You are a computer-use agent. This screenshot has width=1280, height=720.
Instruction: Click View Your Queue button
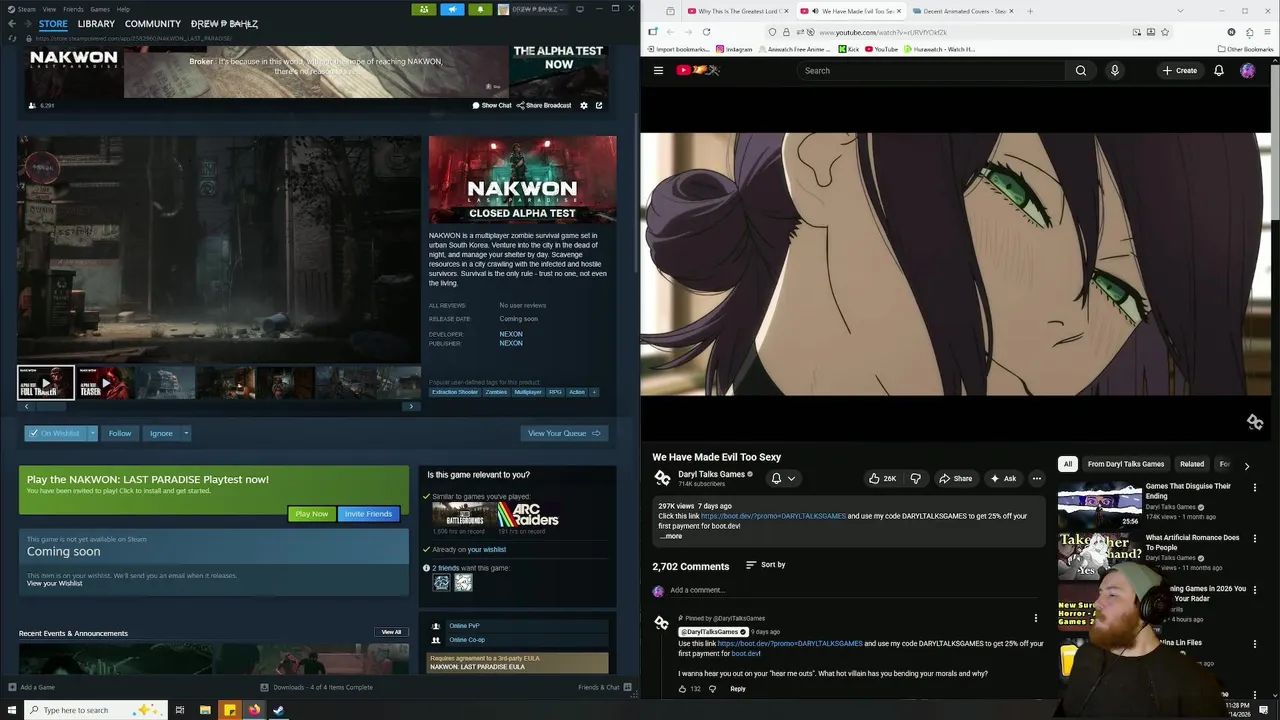coord(564,433)
